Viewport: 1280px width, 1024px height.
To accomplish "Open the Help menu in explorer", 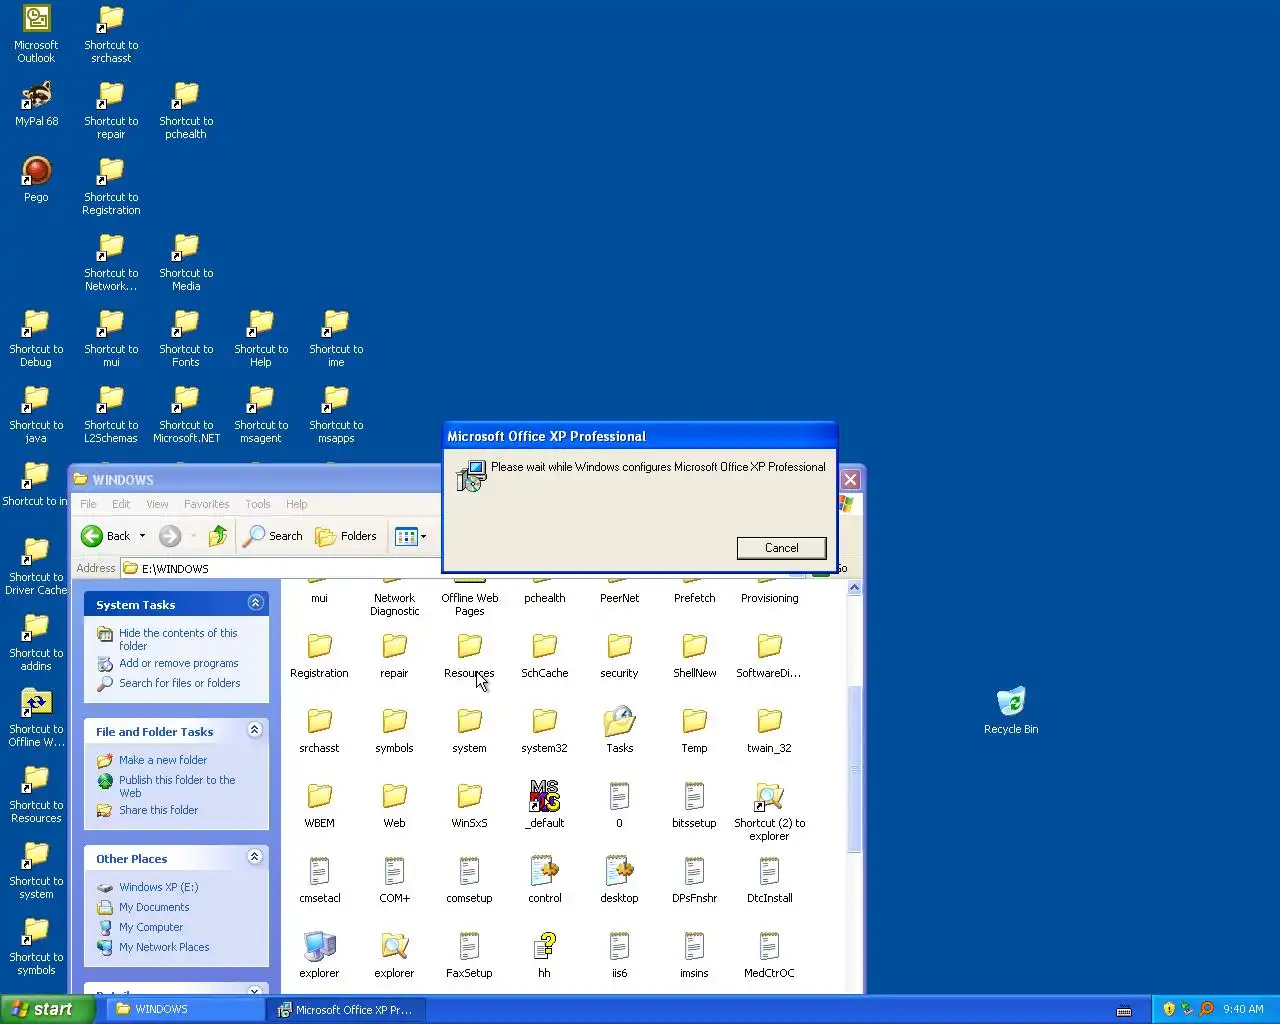I will point(296,504).
